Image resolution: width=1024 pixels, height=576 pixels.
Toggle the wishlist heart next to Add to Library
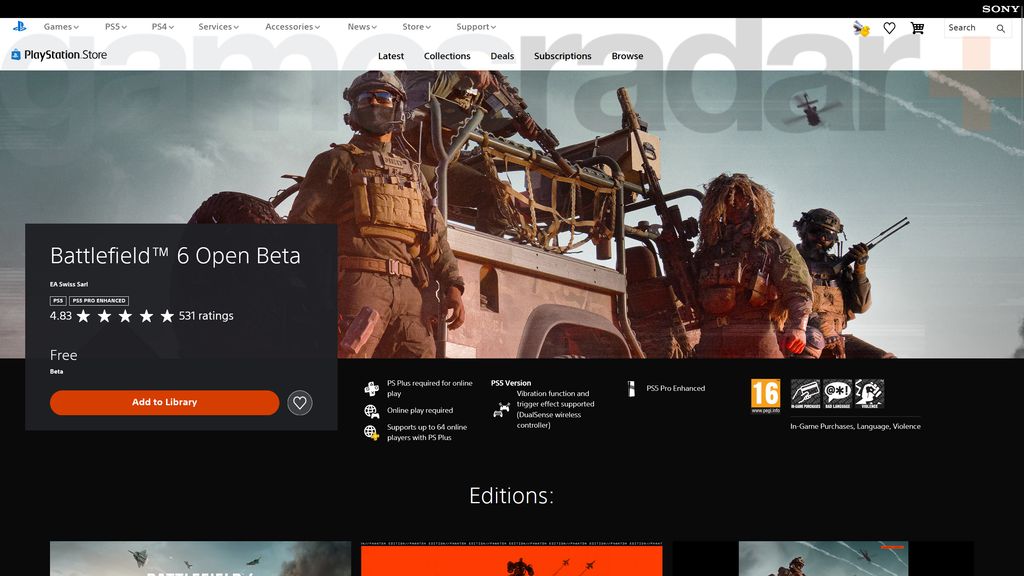[x=299, y=402]
